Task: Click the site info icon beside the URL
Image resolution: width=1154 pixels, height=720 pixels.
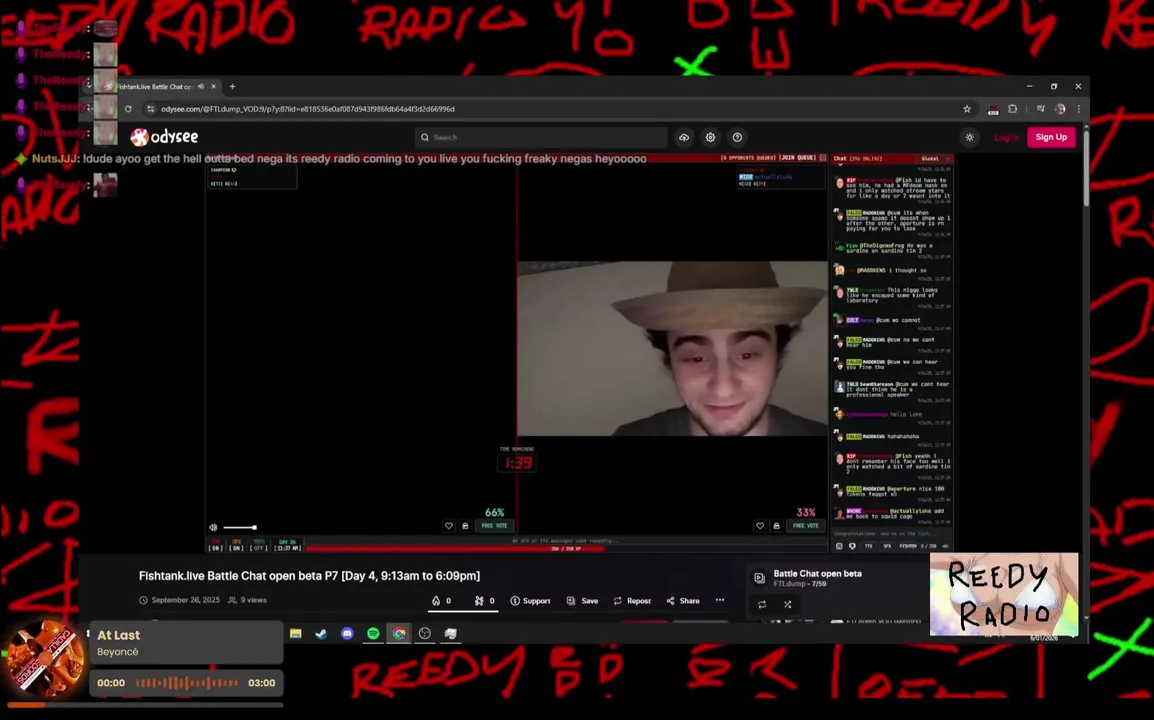Action: pyautogui.click(x=151, y=109)
